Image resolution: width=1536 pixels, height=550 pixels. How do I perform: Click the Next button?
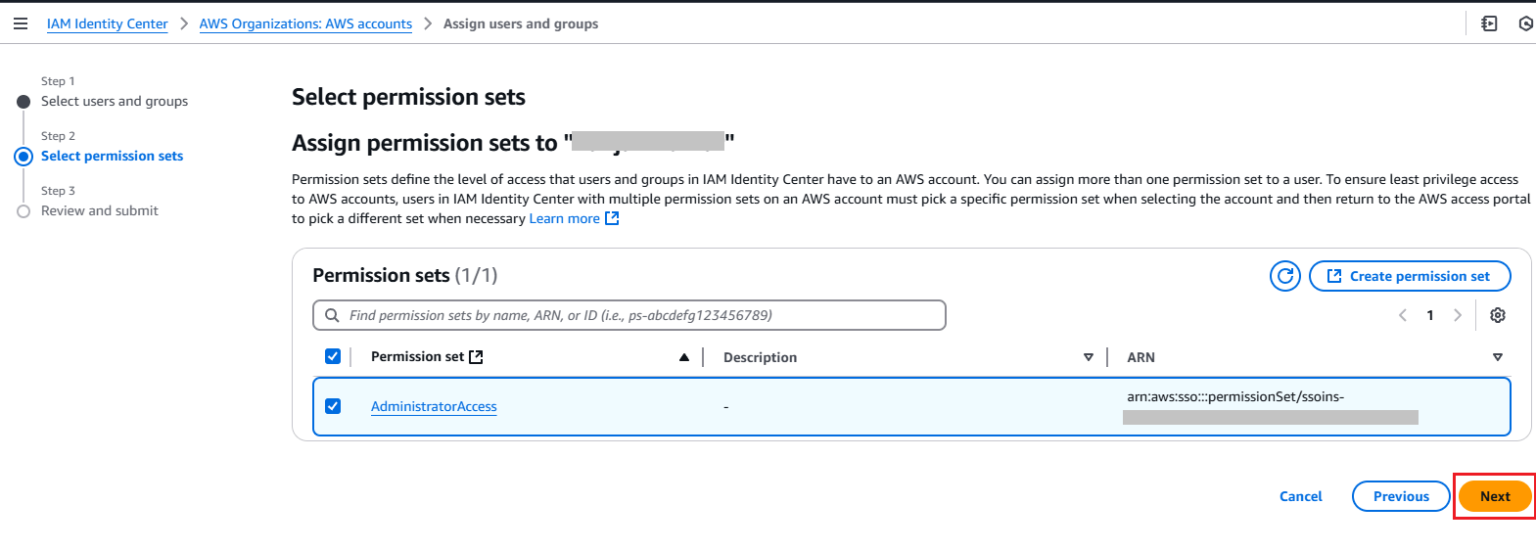tap(1495, 496)
